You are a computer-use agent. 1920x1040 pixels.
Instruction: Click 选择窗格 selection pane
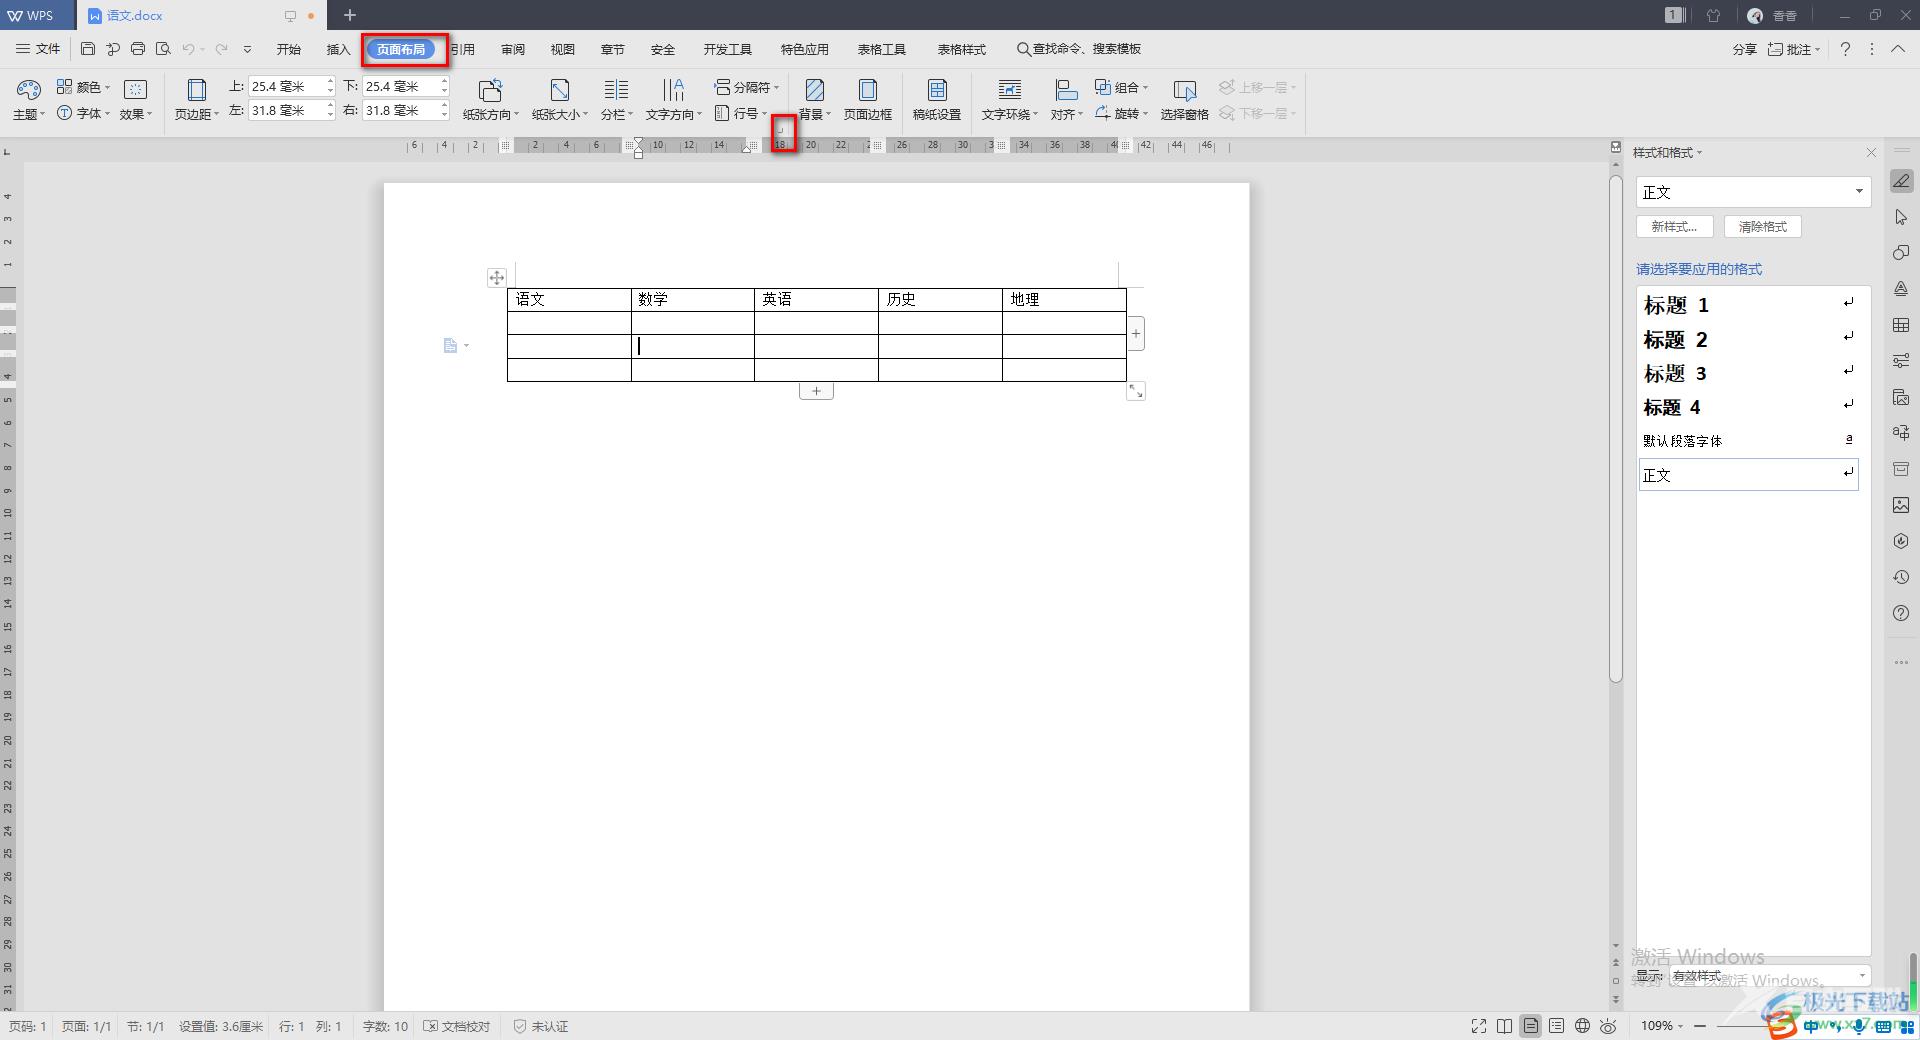click(x=1184, y=100)
